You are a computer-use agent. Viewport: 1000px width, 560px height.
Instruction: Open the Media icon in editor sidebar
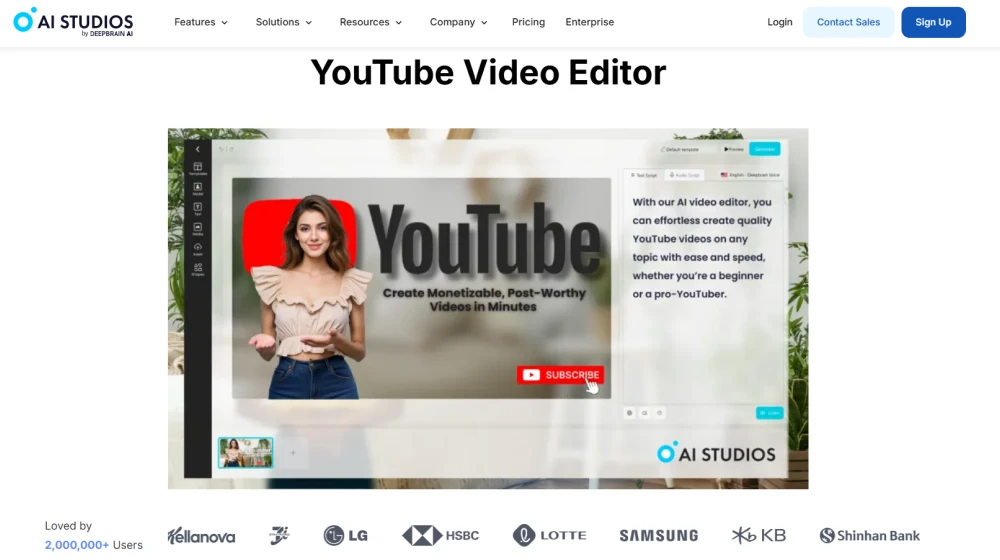(198, 229)
